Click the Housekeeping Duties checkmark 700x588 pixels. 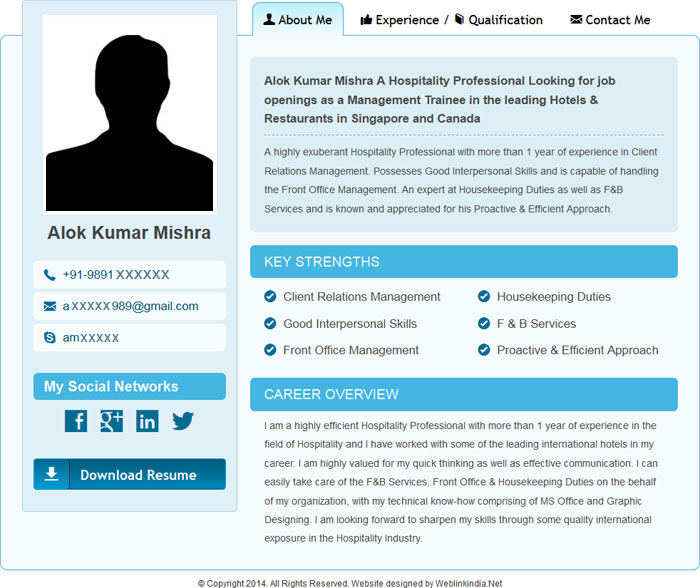pyautogui.click(x=484, y=297)
